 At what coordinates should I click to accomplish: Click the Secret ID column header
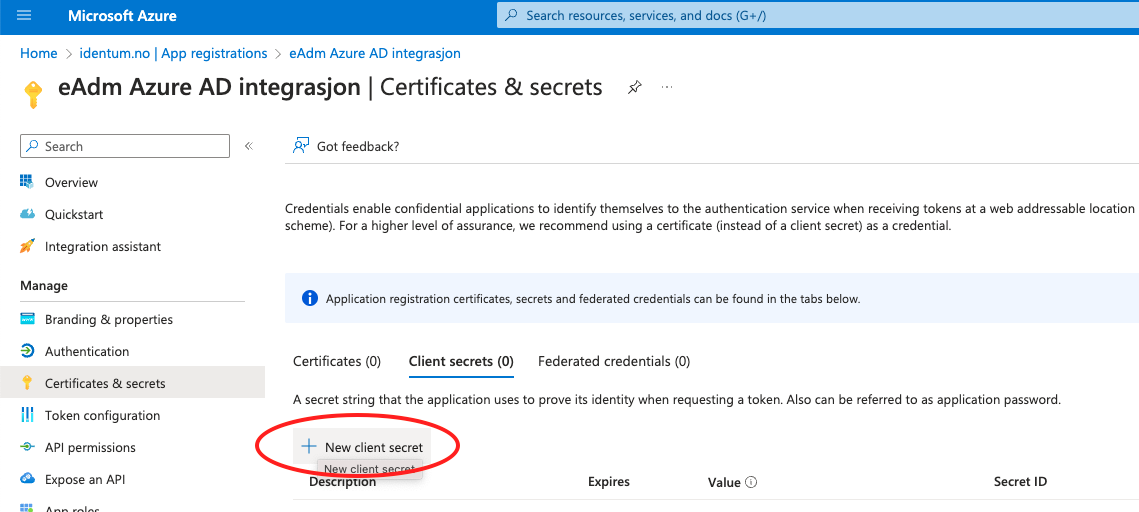click(1020, 481)
